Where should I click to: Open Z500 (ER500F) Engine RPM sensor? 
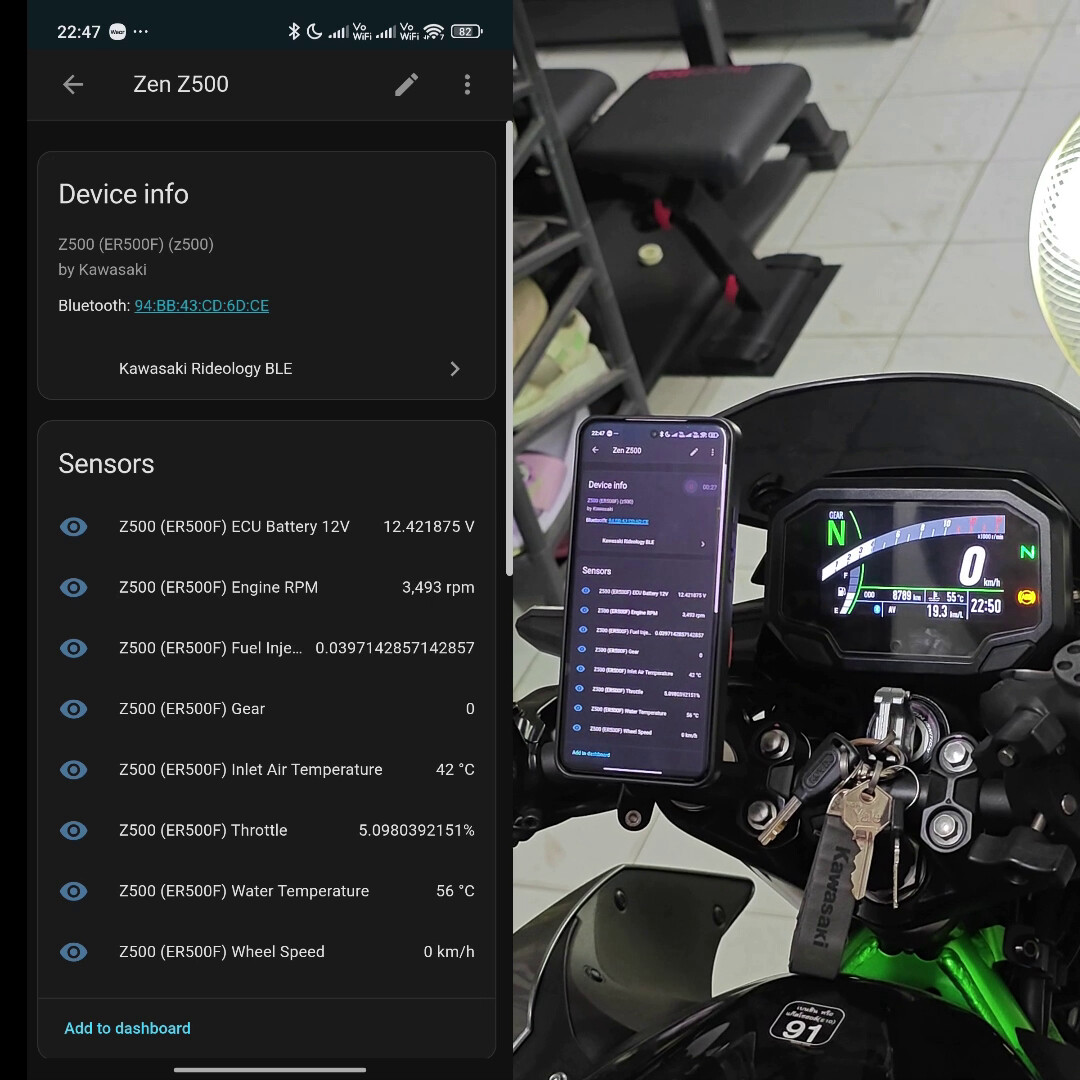267,588
